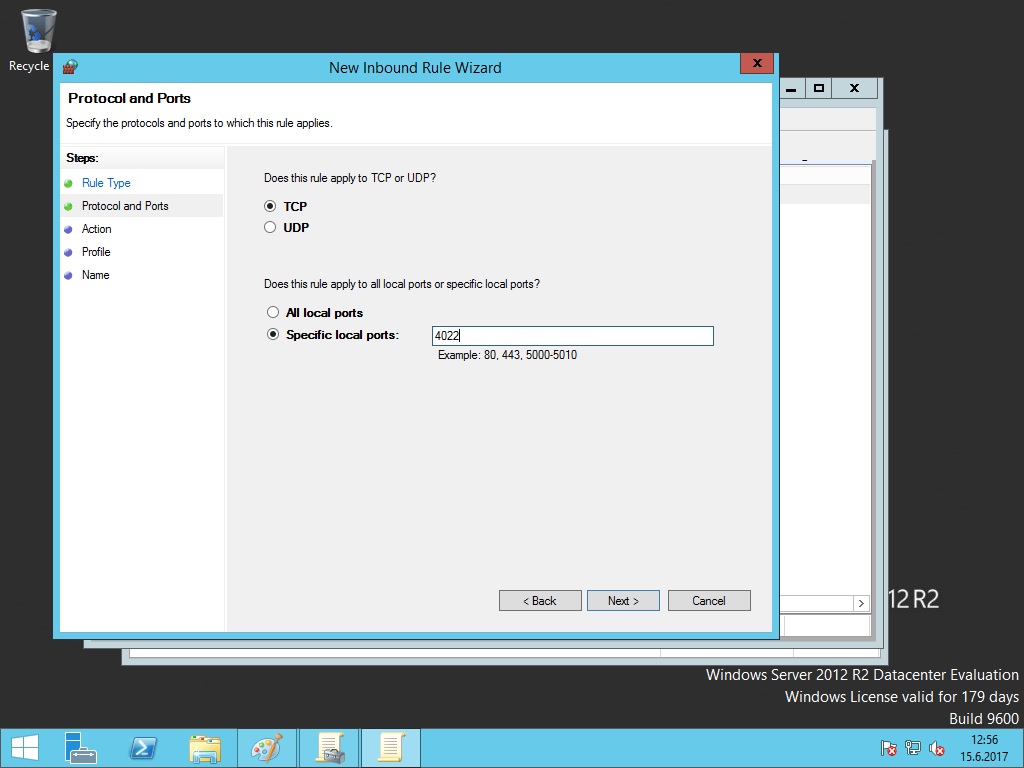The image size is (1024, 768).
Task: Click the taskbar clock showing 12:56
Action: click(x=984, y=748)
